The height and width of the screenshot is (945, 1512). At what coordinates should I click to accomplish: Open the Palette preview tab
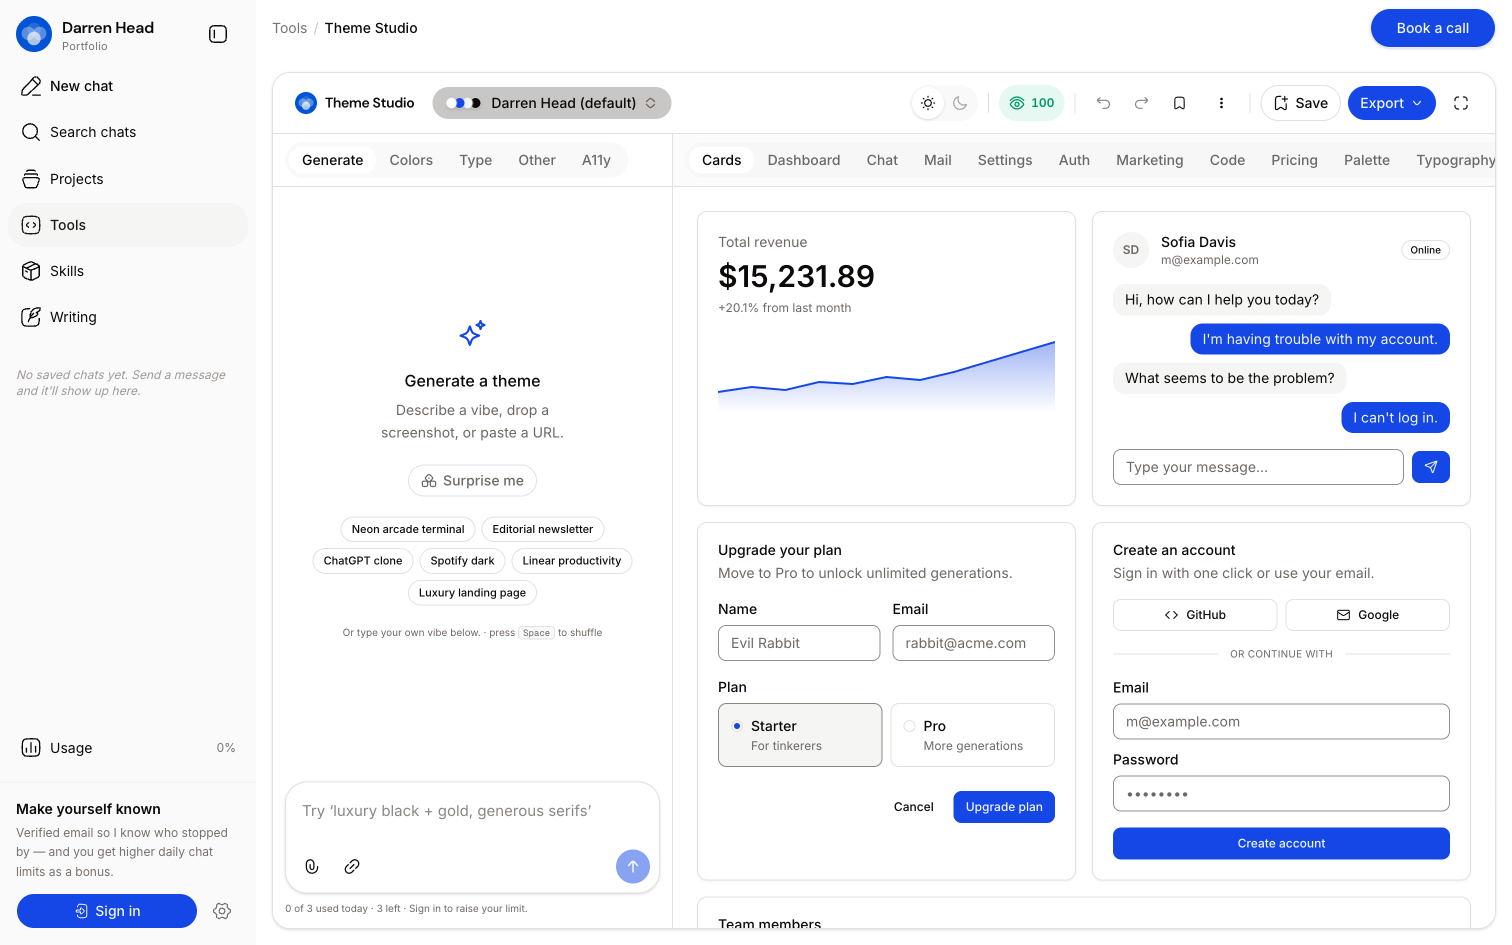[1367, 160]
